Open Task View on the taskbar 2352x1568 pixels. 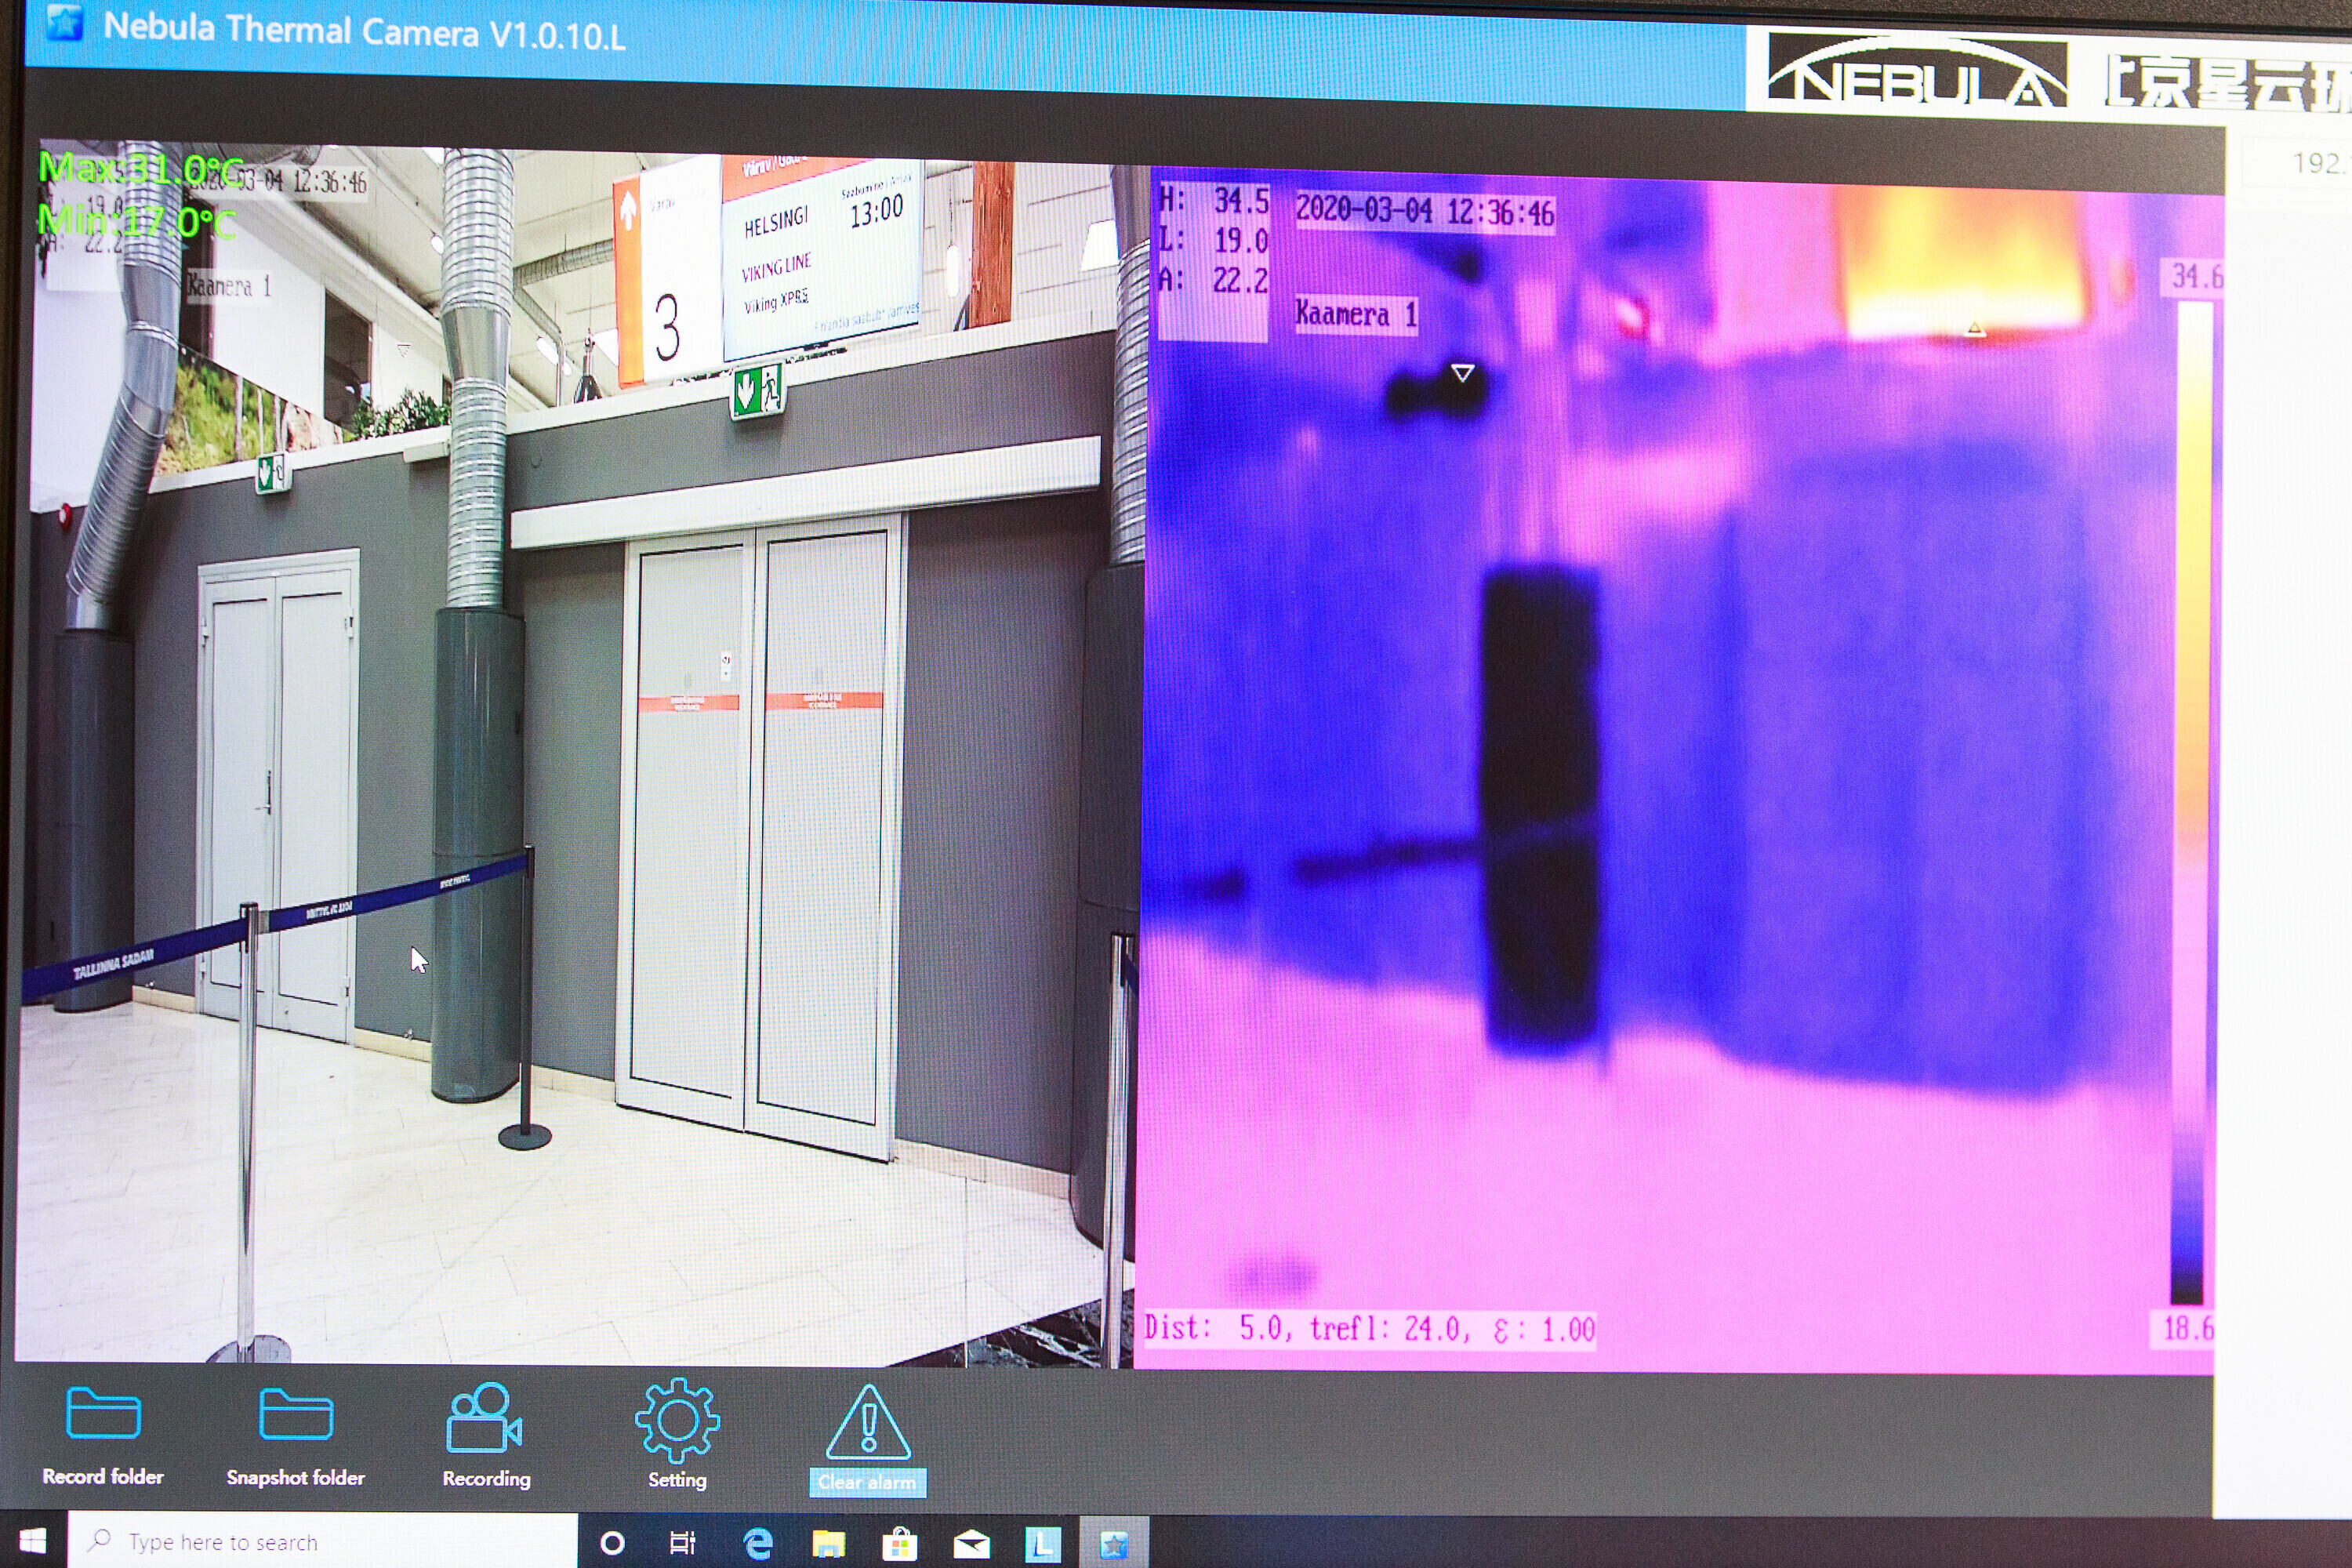pos(683,1543)
